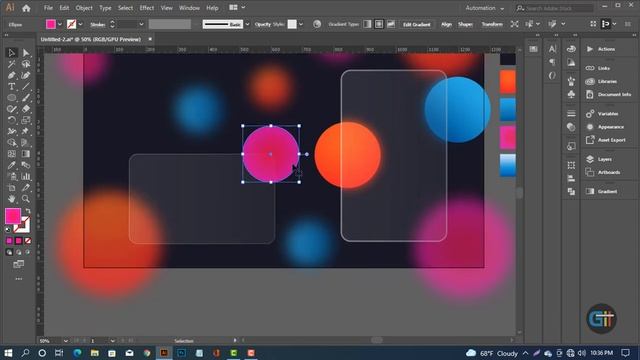This screenshot has width=640, height=360.
Task: Select the Type tool
Action: coord(11,87)
